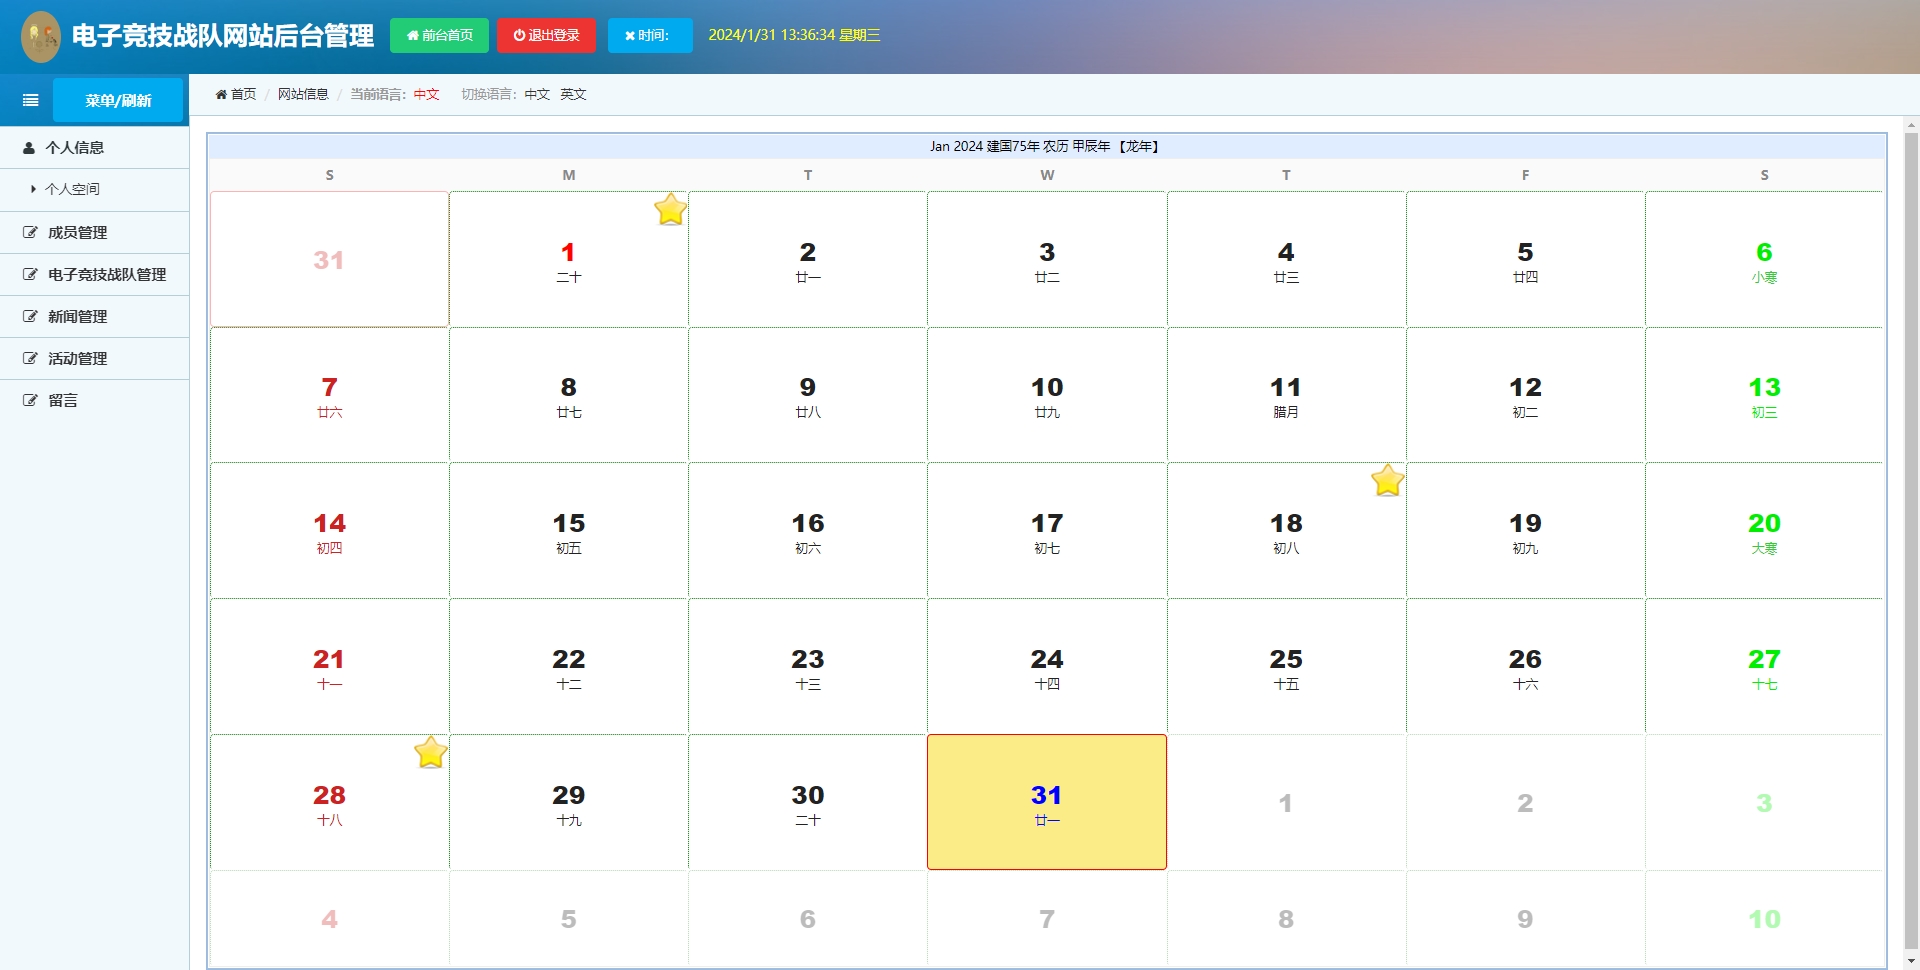Click the red 中文 current language label
Image resolution: width=1920 pixels, height=970 pixels.
(426, 94)
